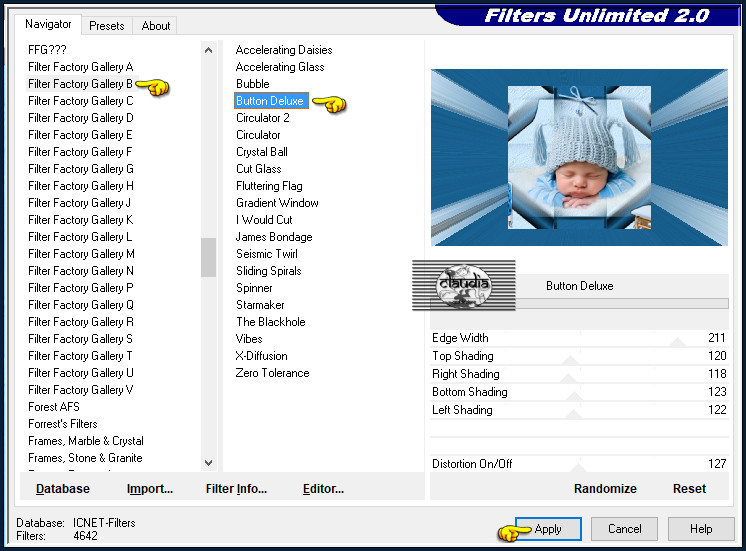Screen dimensions: 746x551
Task: Choose Filter Factory Gallery J
Action: [x=79, y=203]
